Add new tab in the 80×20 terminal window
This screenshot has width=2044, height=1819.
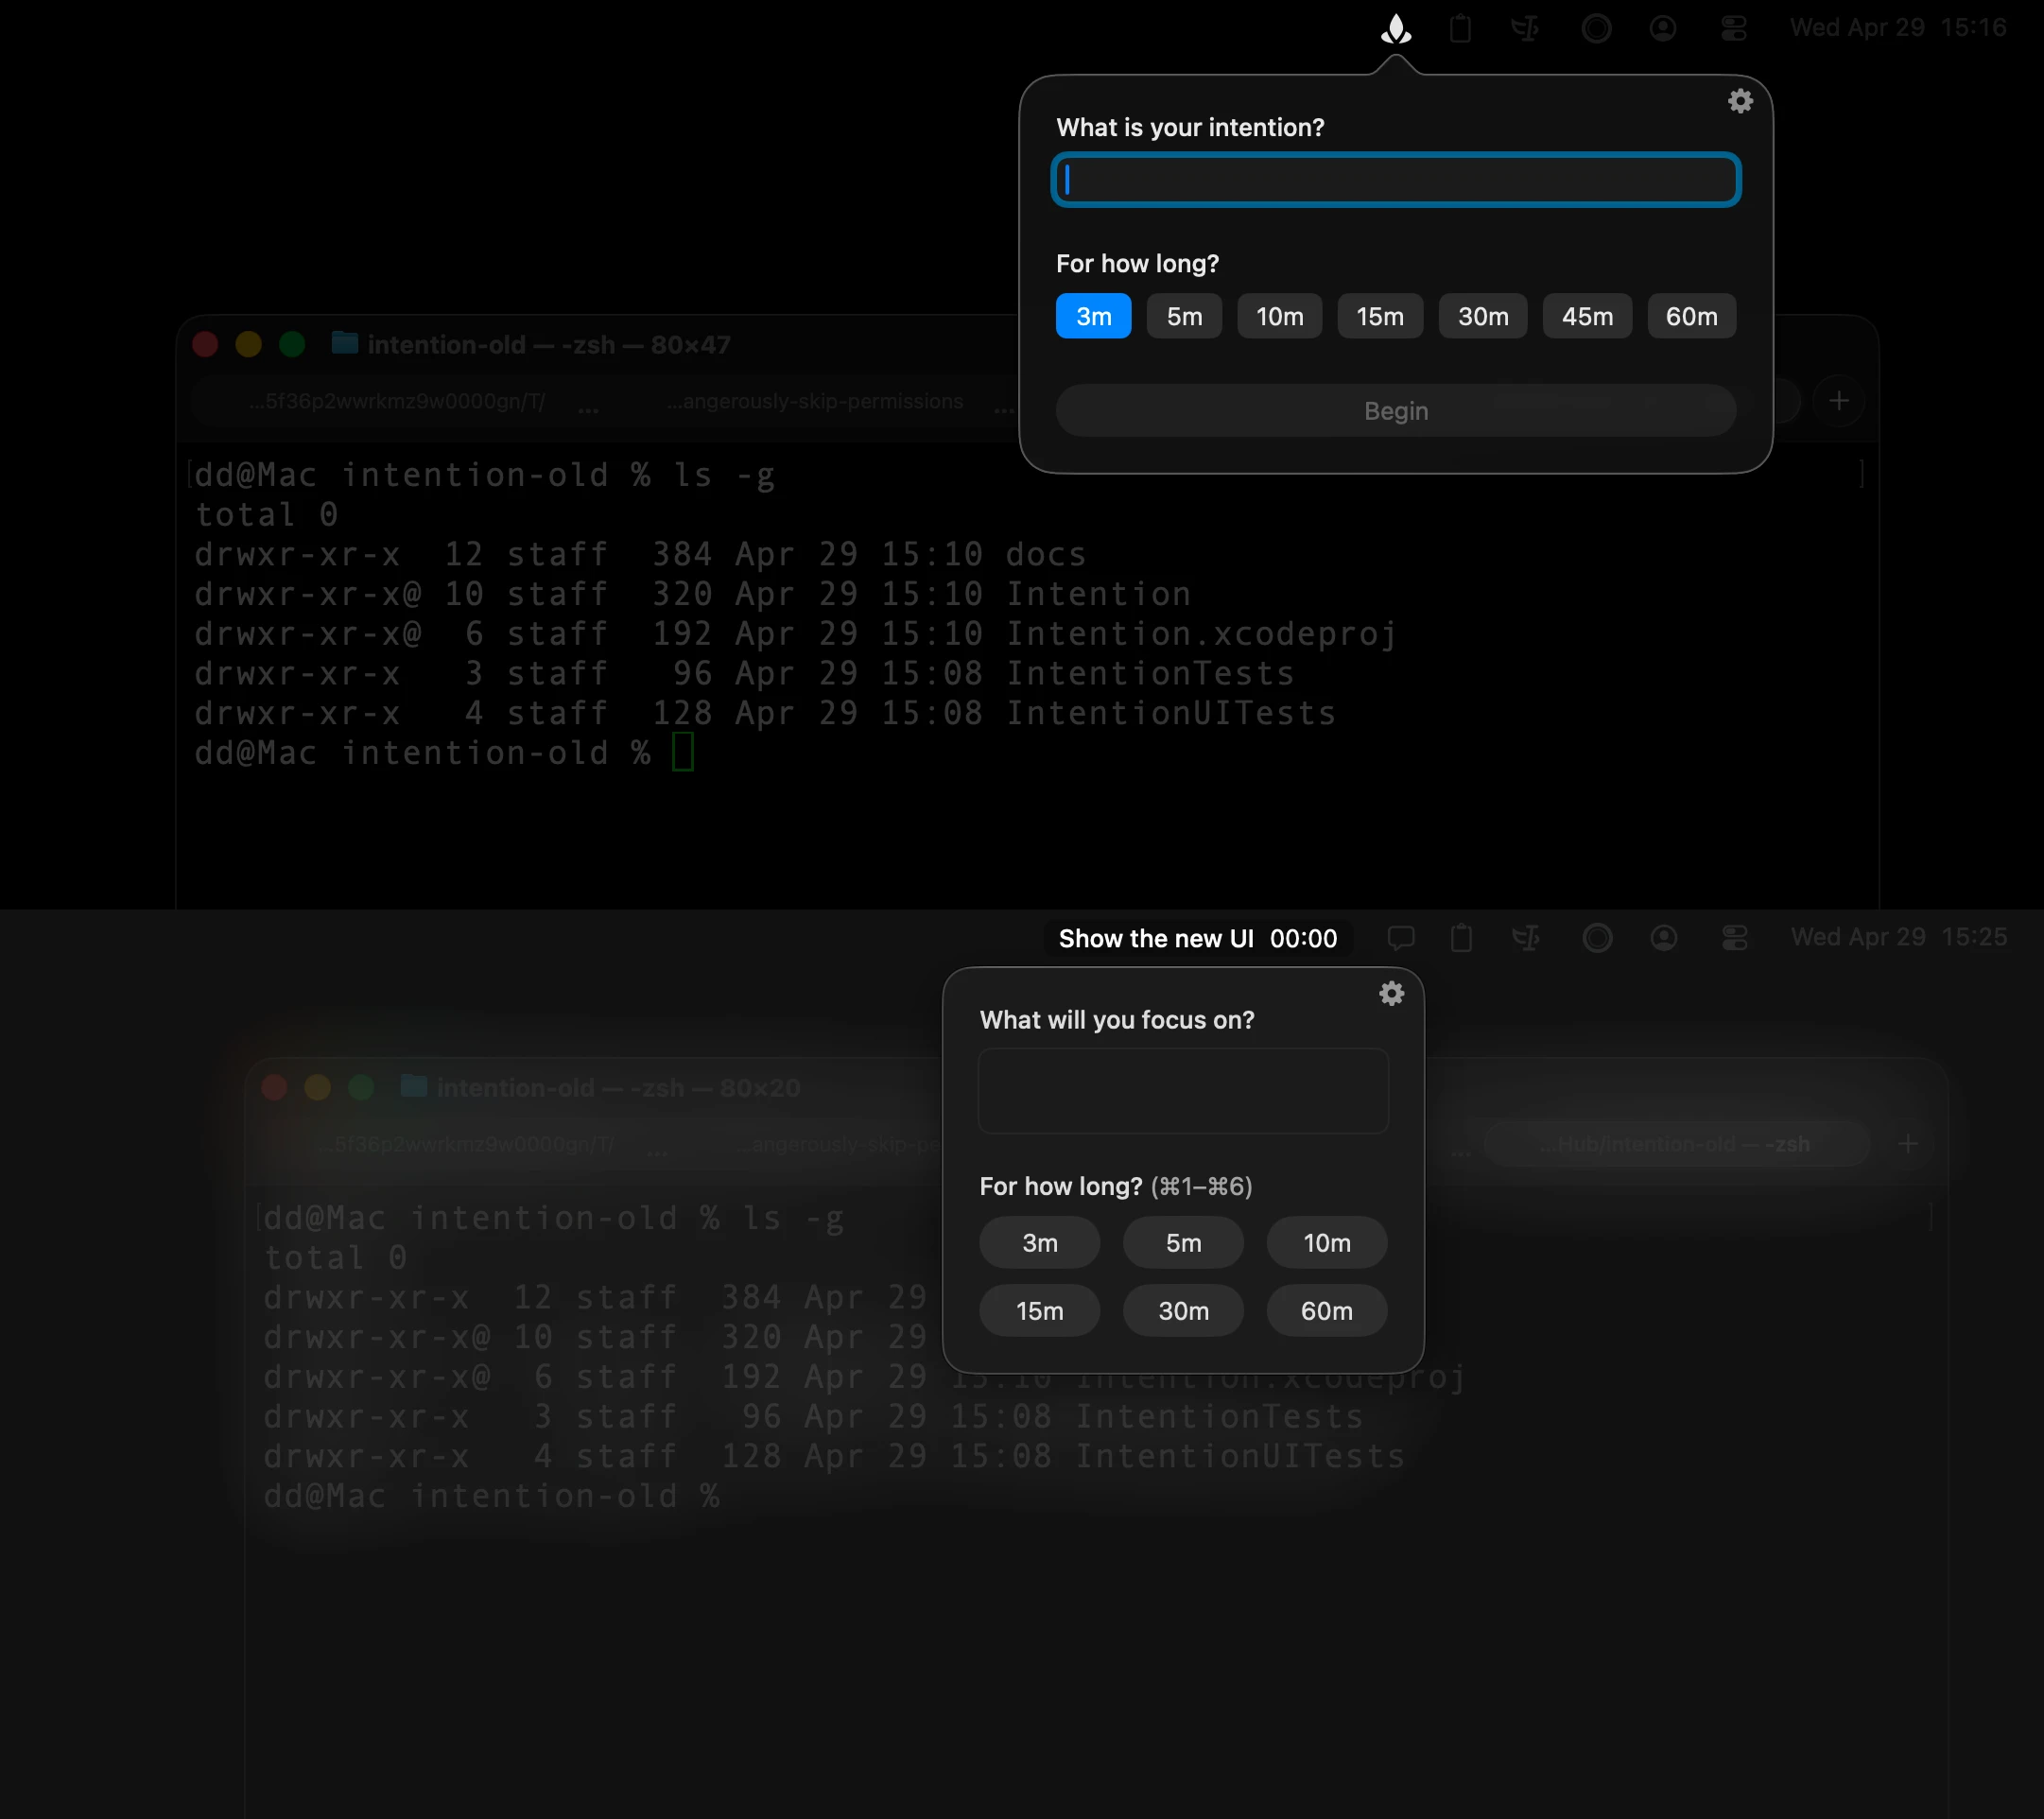click(x=1907, y=1144)
